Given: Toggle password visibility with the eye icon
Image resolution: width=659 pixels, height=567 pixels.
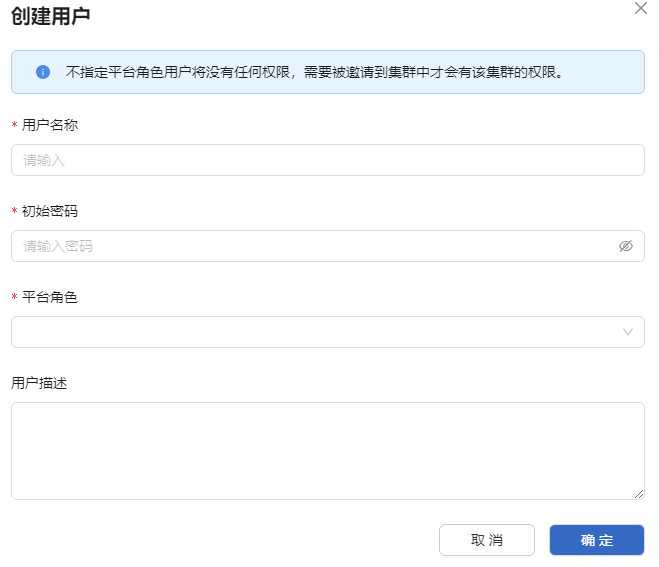Looking at the screenshot, I should [x=626, y=246].
